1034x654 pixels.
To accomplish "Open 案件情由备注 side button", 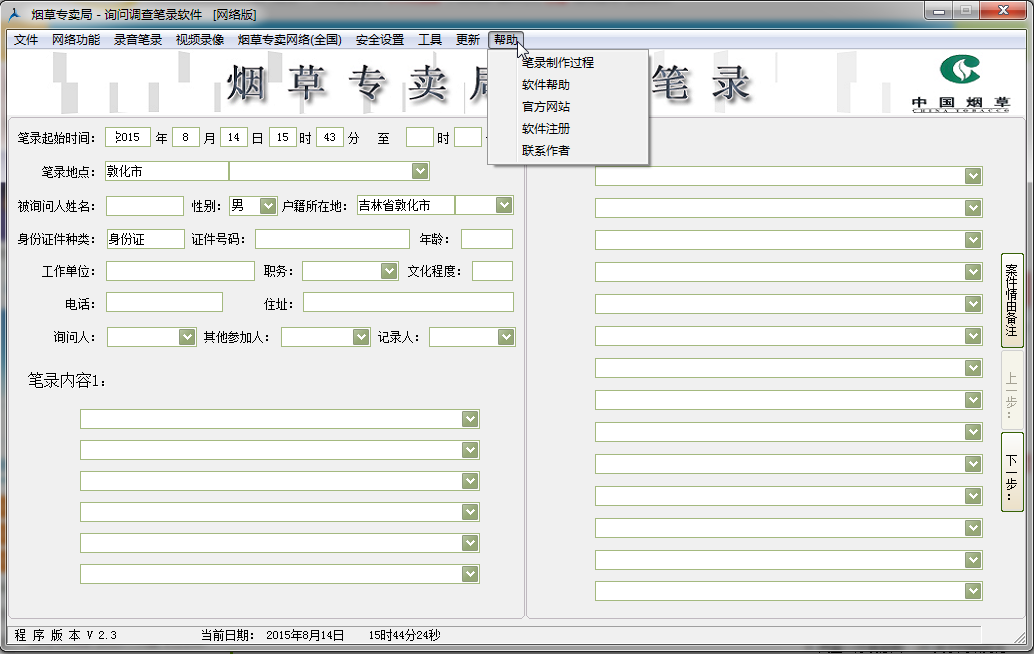I will (1012, 300).
